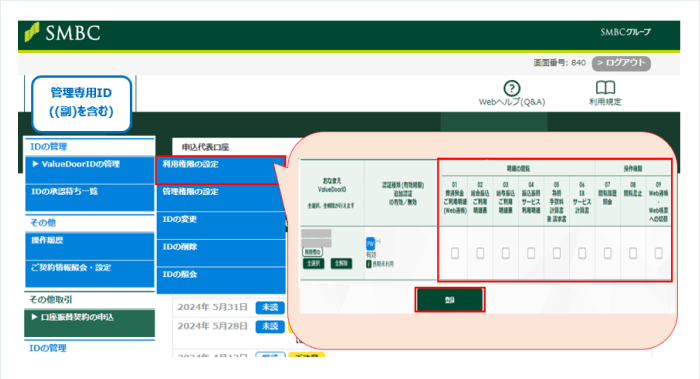Viewport: 700px width, 379px height.
Task: Check the 07 閲覧履歴照会 checkbox
Action: tap(607, 254)
